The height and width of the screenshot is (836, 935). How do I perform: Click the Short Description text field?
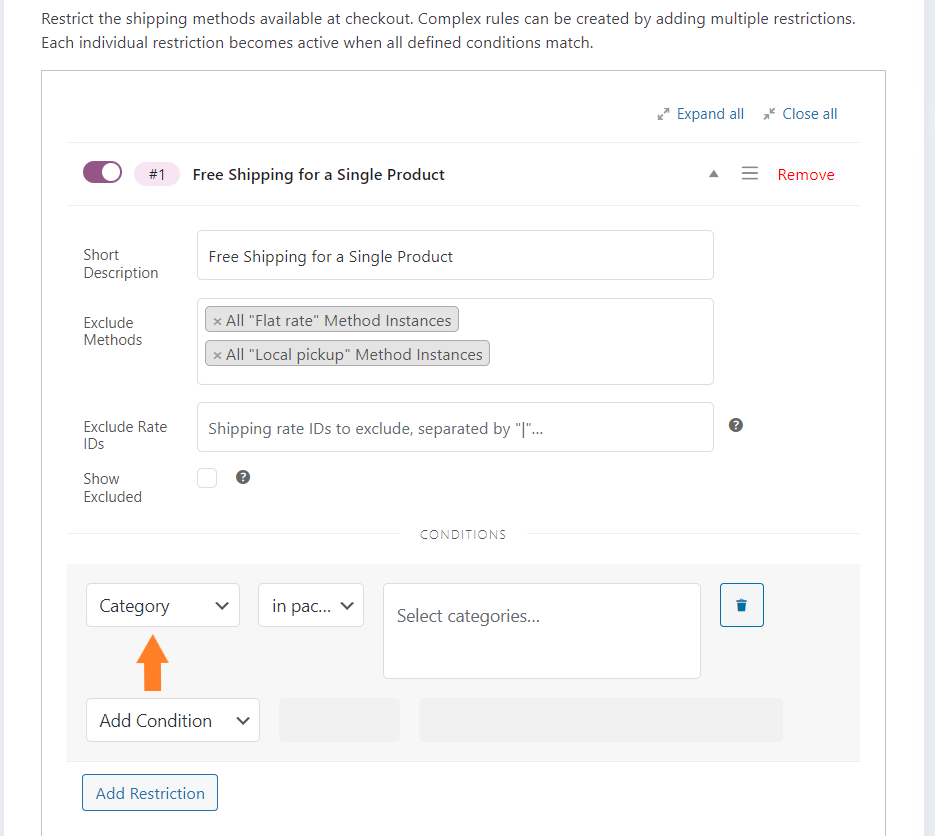[455, 255]
